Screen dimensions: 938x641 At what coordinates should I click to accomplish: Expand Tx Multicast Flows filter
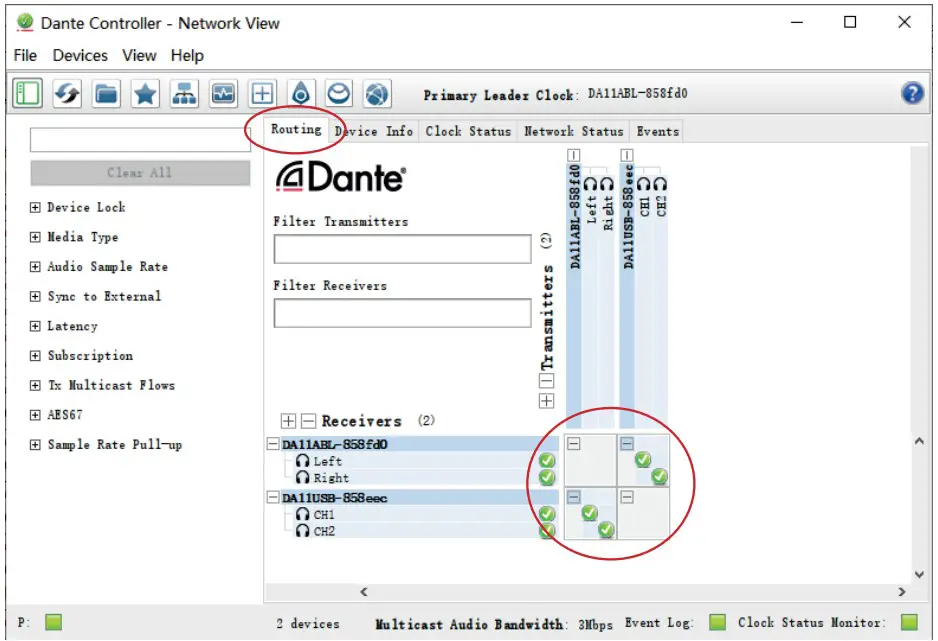click(x=35, y=385)
